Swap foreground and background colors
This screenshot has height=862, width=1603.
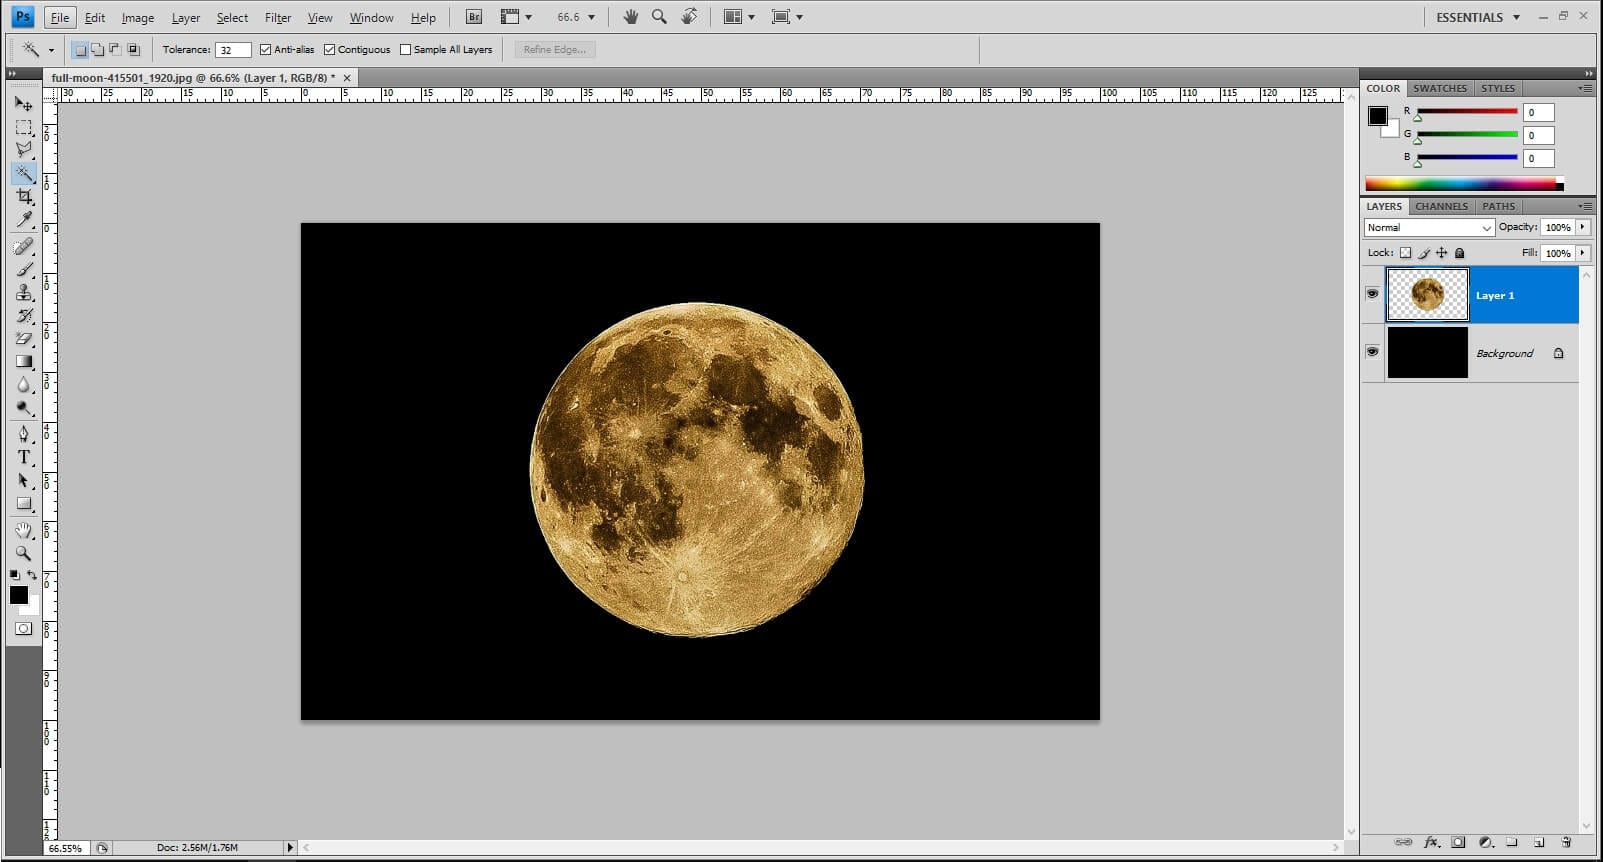click(32, 575)
